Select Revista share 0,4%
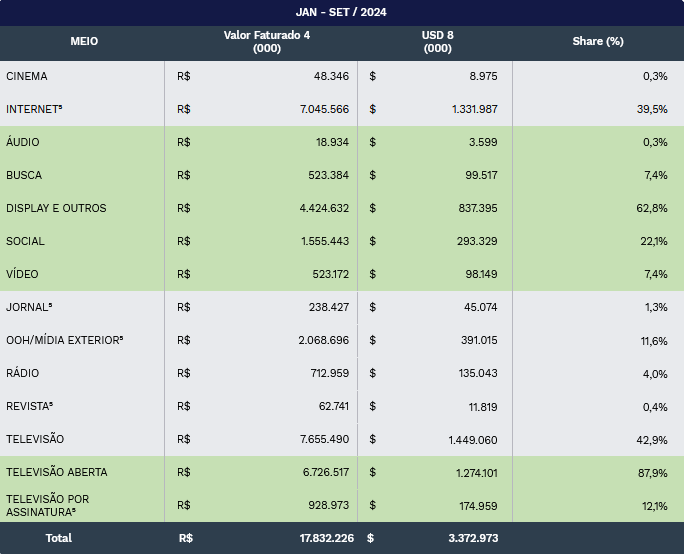This screenshot has width=684, height=554. [x=655, y=407]
